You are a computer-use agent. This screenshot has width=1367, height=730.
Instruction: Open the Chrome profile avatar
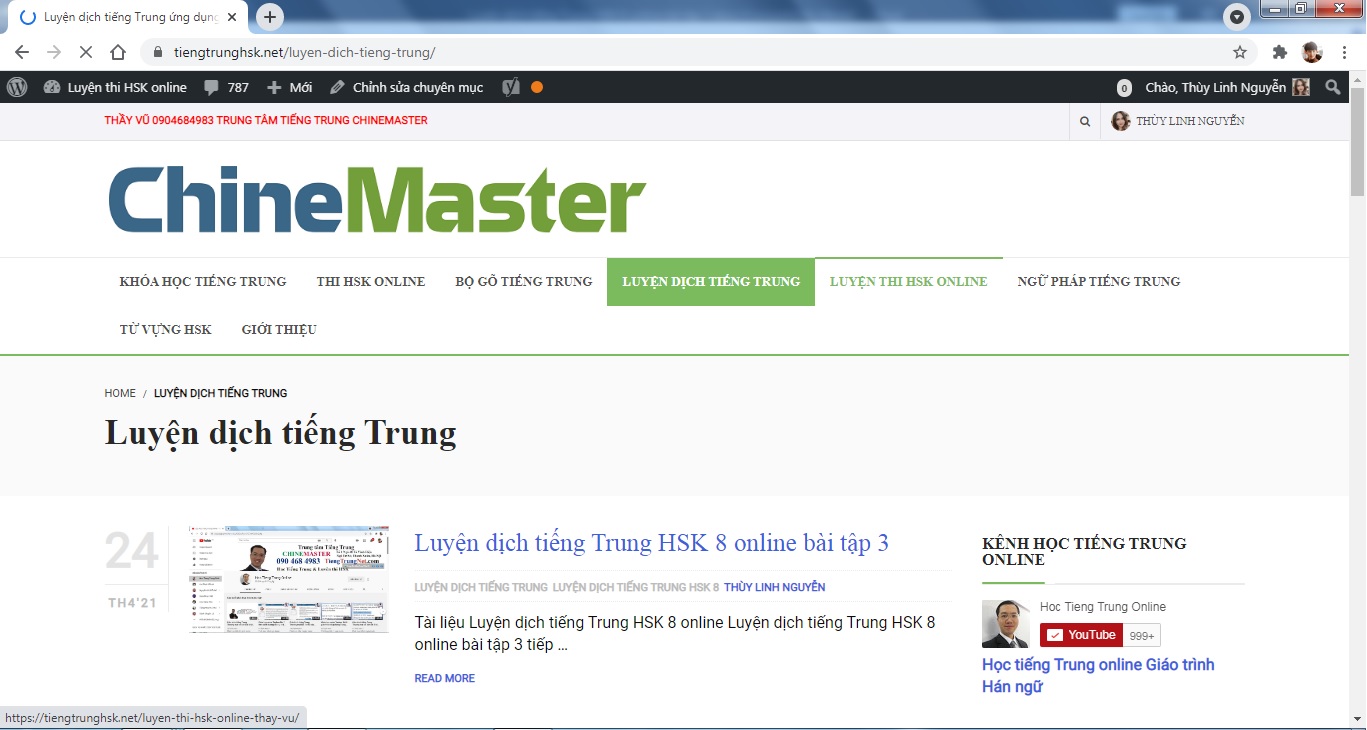1312,52
